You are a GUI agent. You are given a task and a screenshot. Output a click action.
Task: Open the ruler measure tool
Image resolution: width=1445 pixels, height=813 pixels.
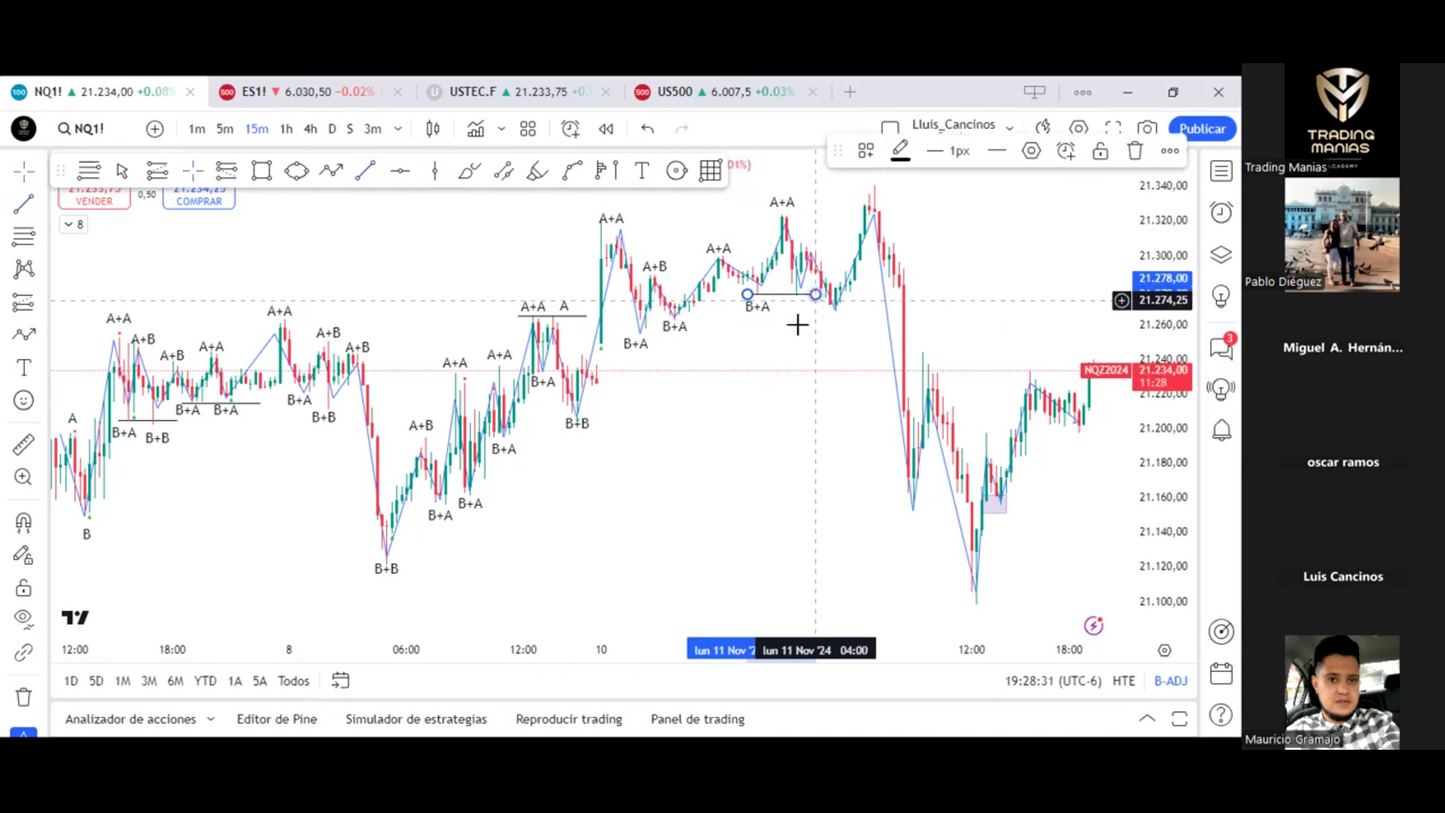(23, 444)
